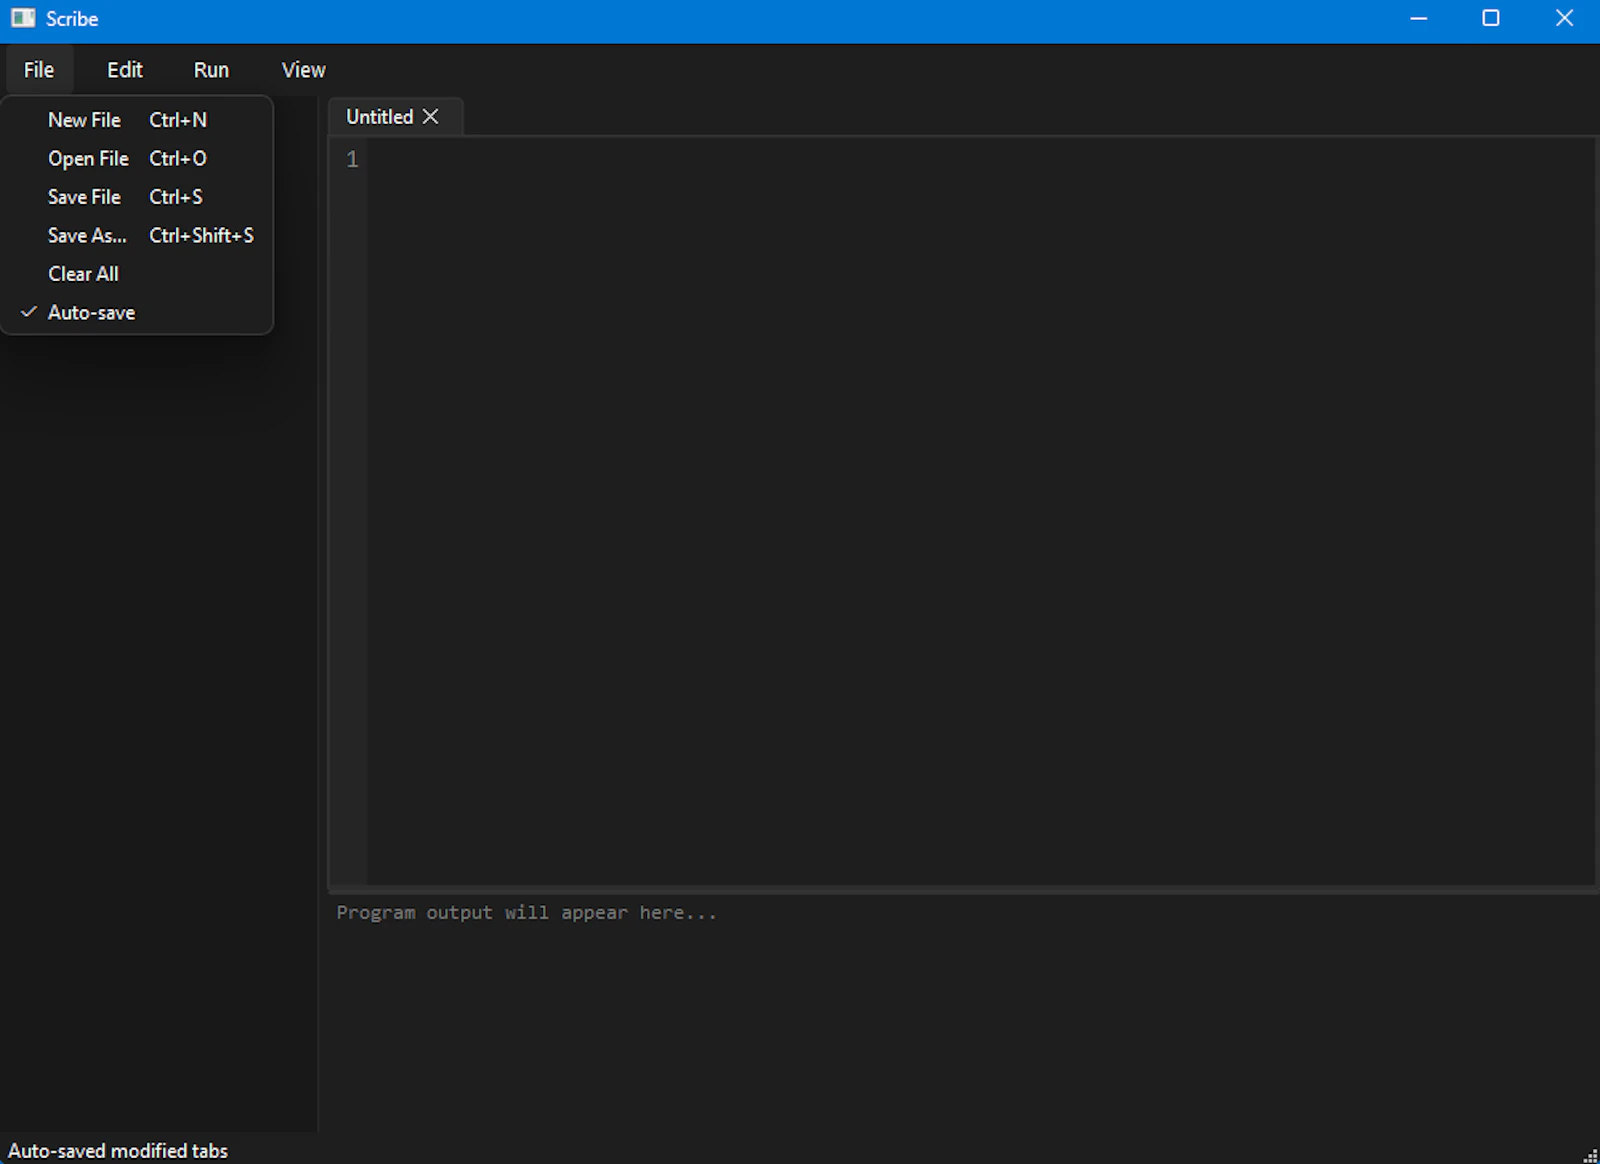This screenshot has height=1164, width=1600.
Task: Click the program output panel
Action: point(964,1012)
